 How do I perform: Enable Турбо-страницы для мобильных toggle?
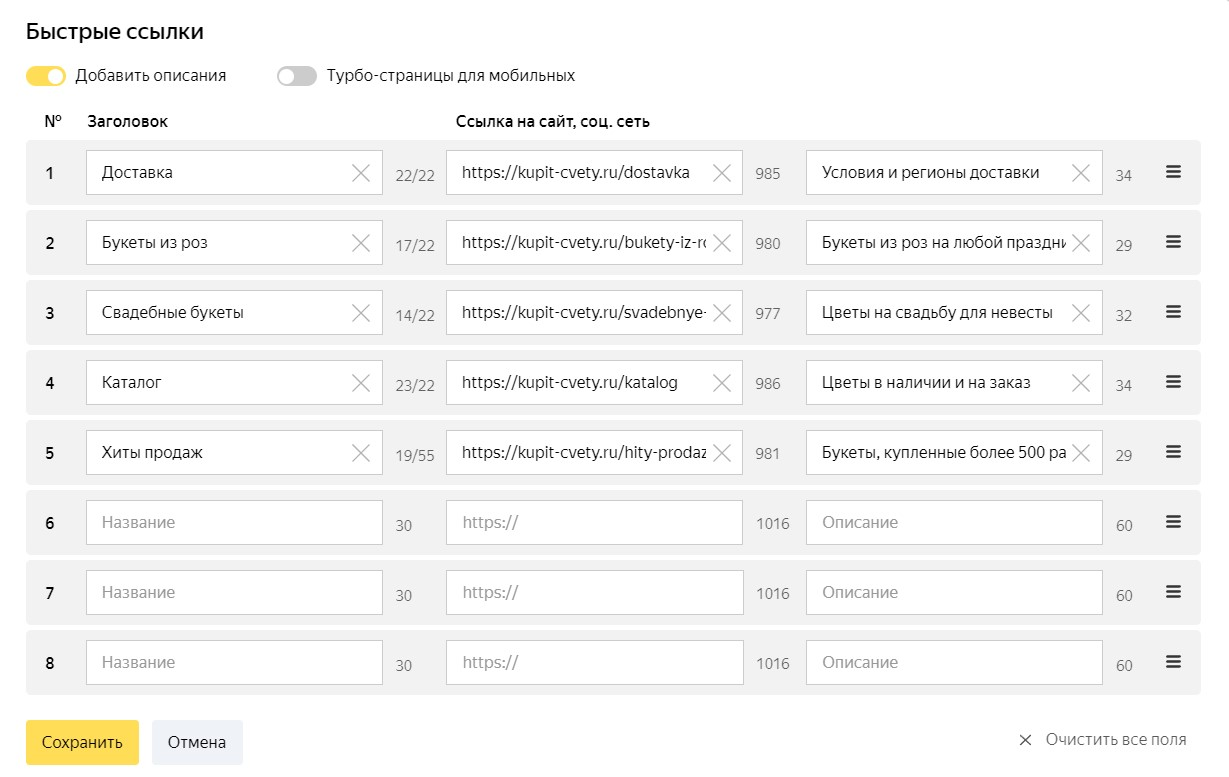click(297, 76)
